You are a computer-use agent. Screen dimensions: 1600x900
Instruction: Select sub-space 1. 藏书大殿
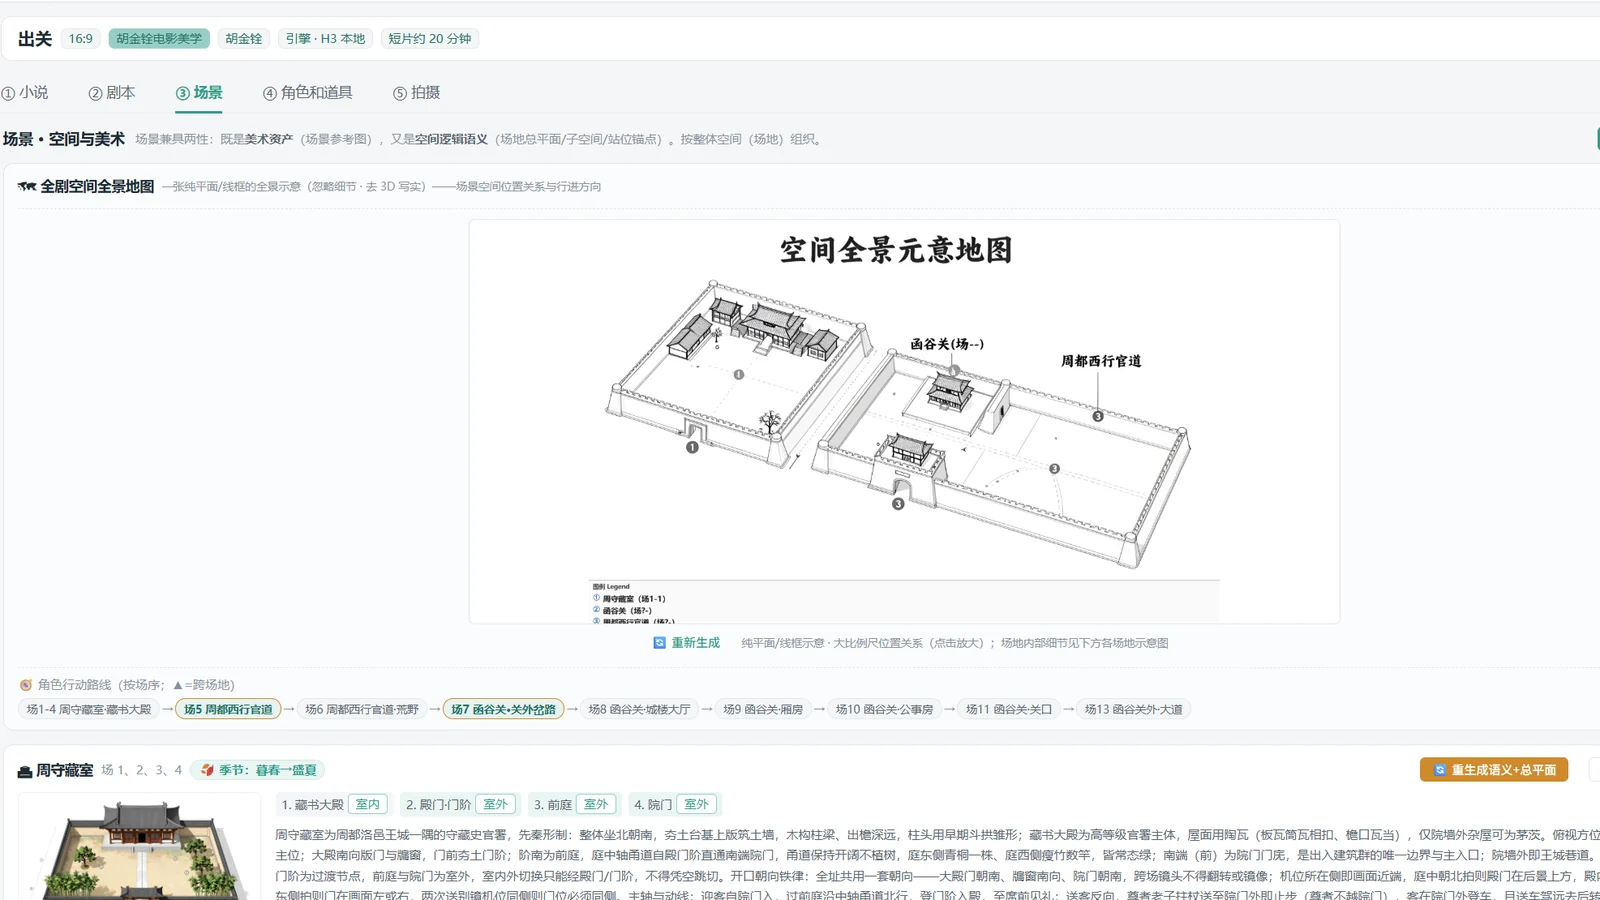(x=332, y=804)
